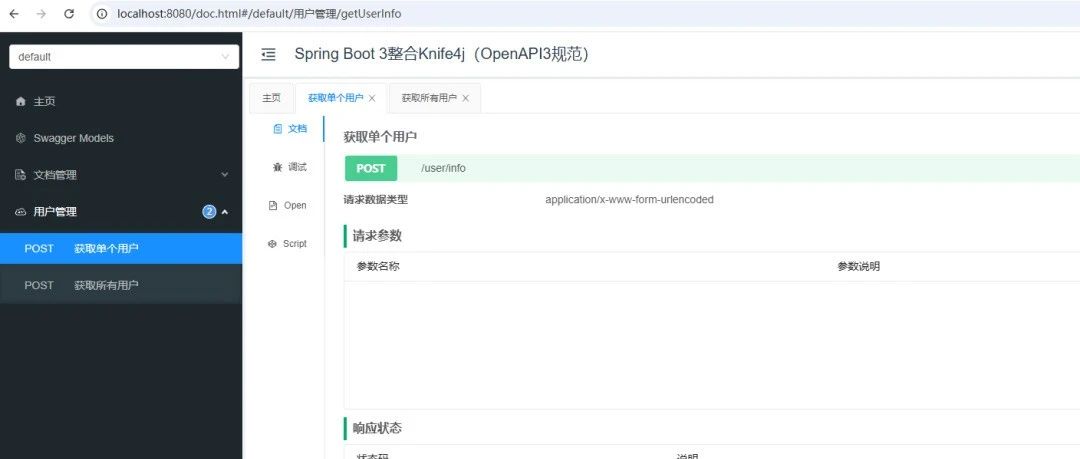Click the home icon beside 主页
The width and height of the screenshot is (1080, 459).
[20, 101]
